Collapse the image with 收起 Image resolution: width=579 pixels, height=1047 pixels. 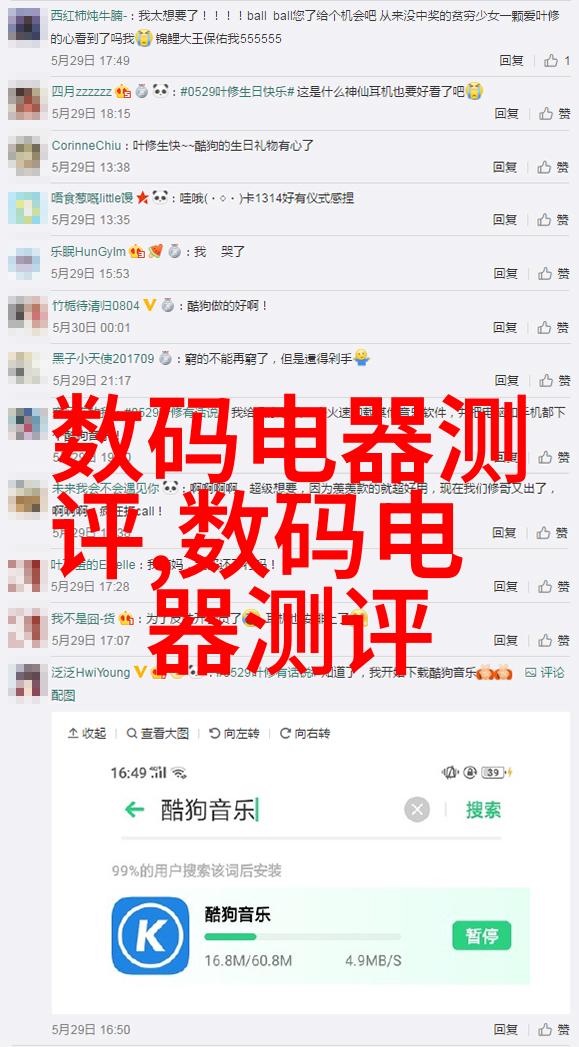87,733
